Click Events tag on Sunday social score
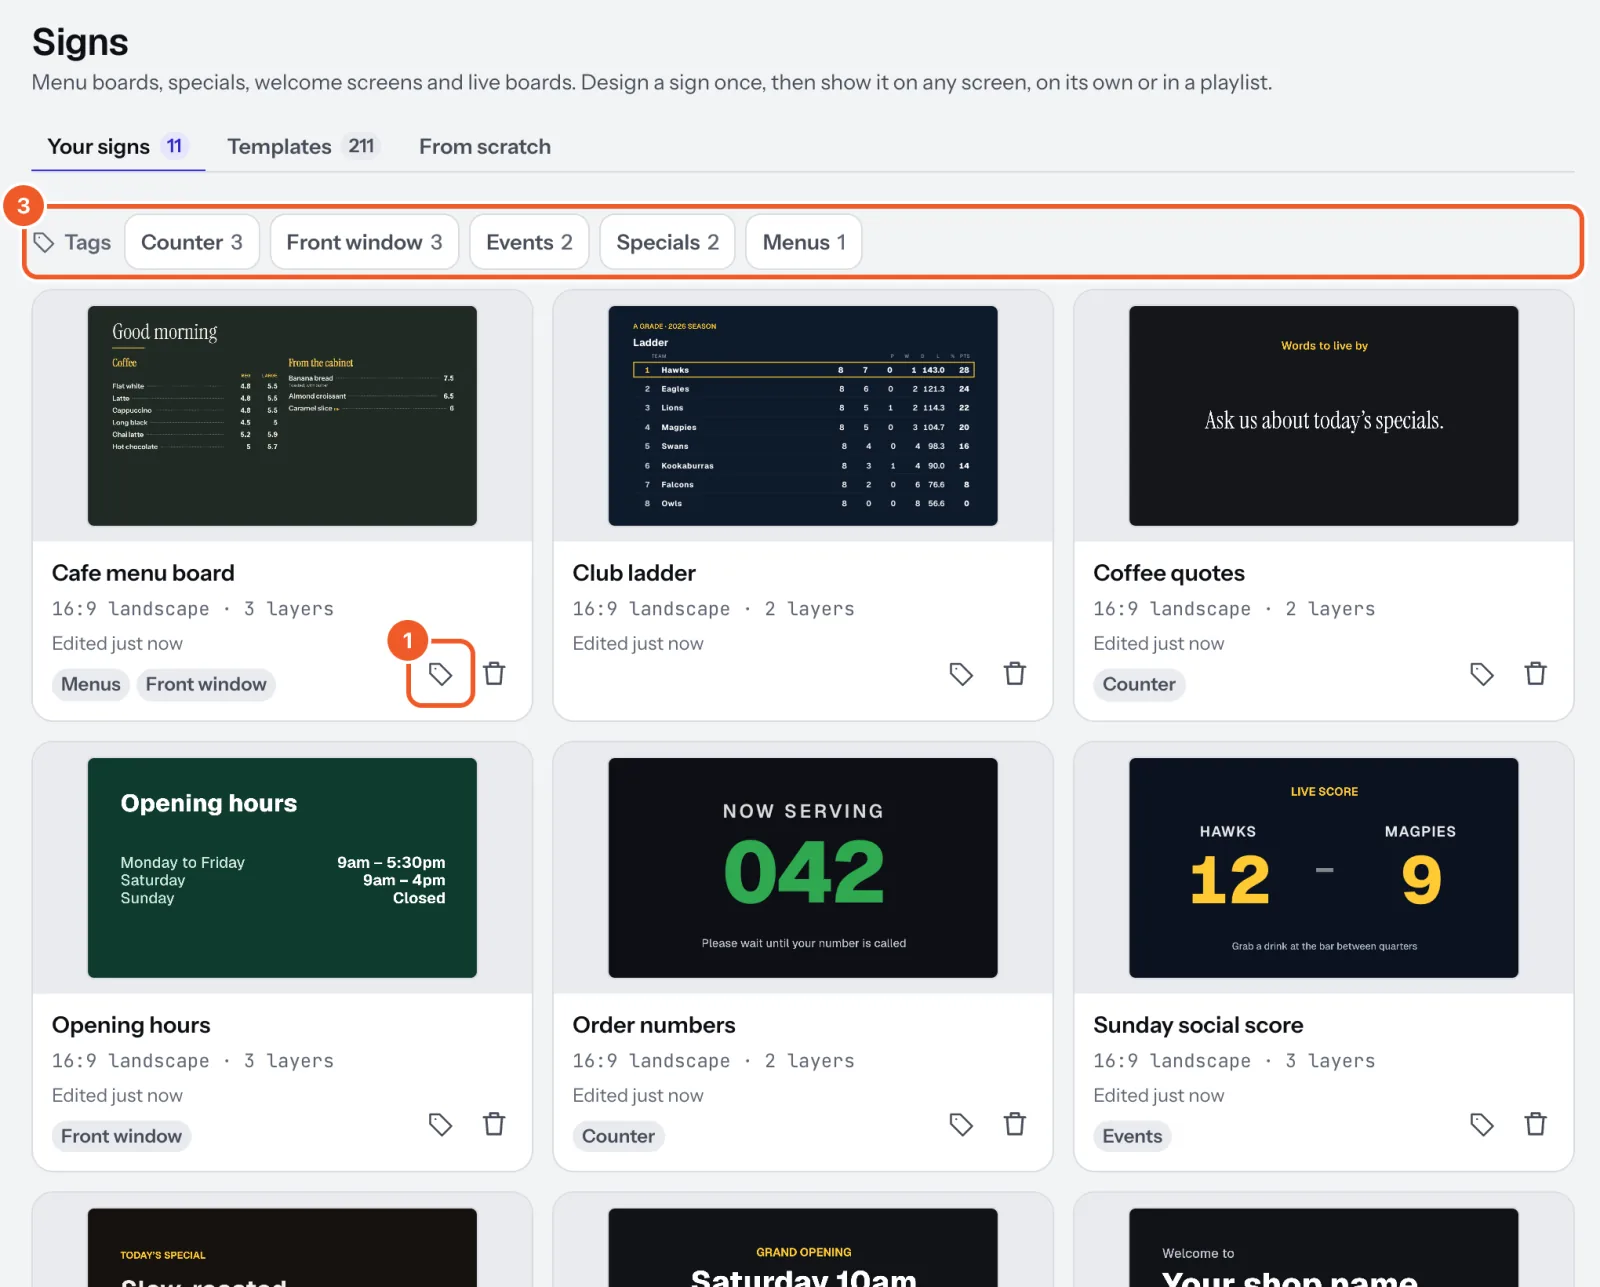 coord(1132,1136)
